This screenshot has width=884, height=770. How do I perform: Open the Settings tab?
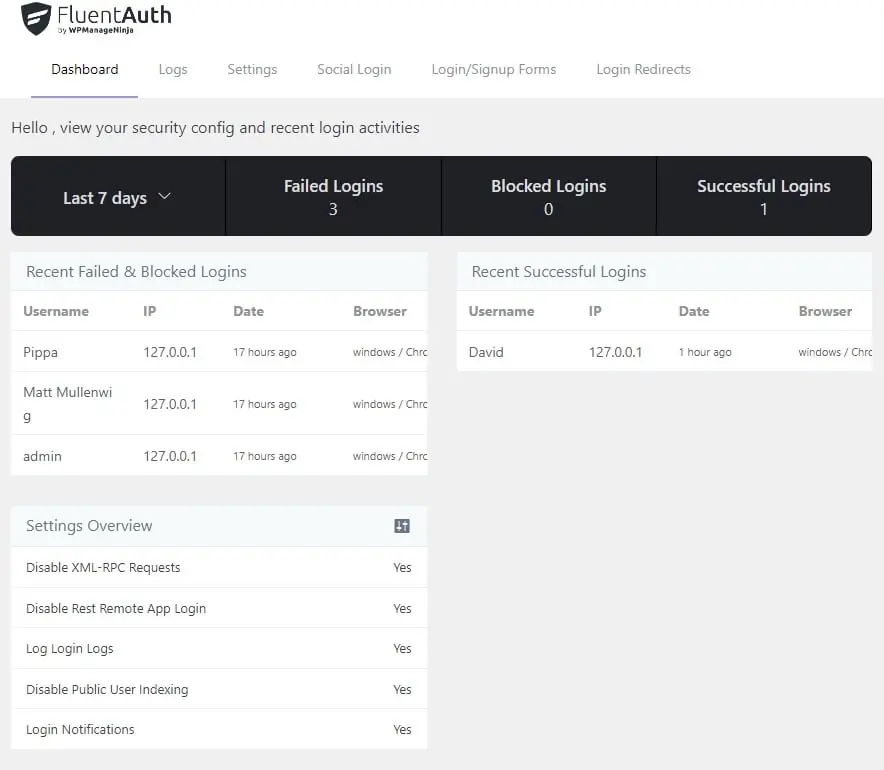tap(251, 69)
